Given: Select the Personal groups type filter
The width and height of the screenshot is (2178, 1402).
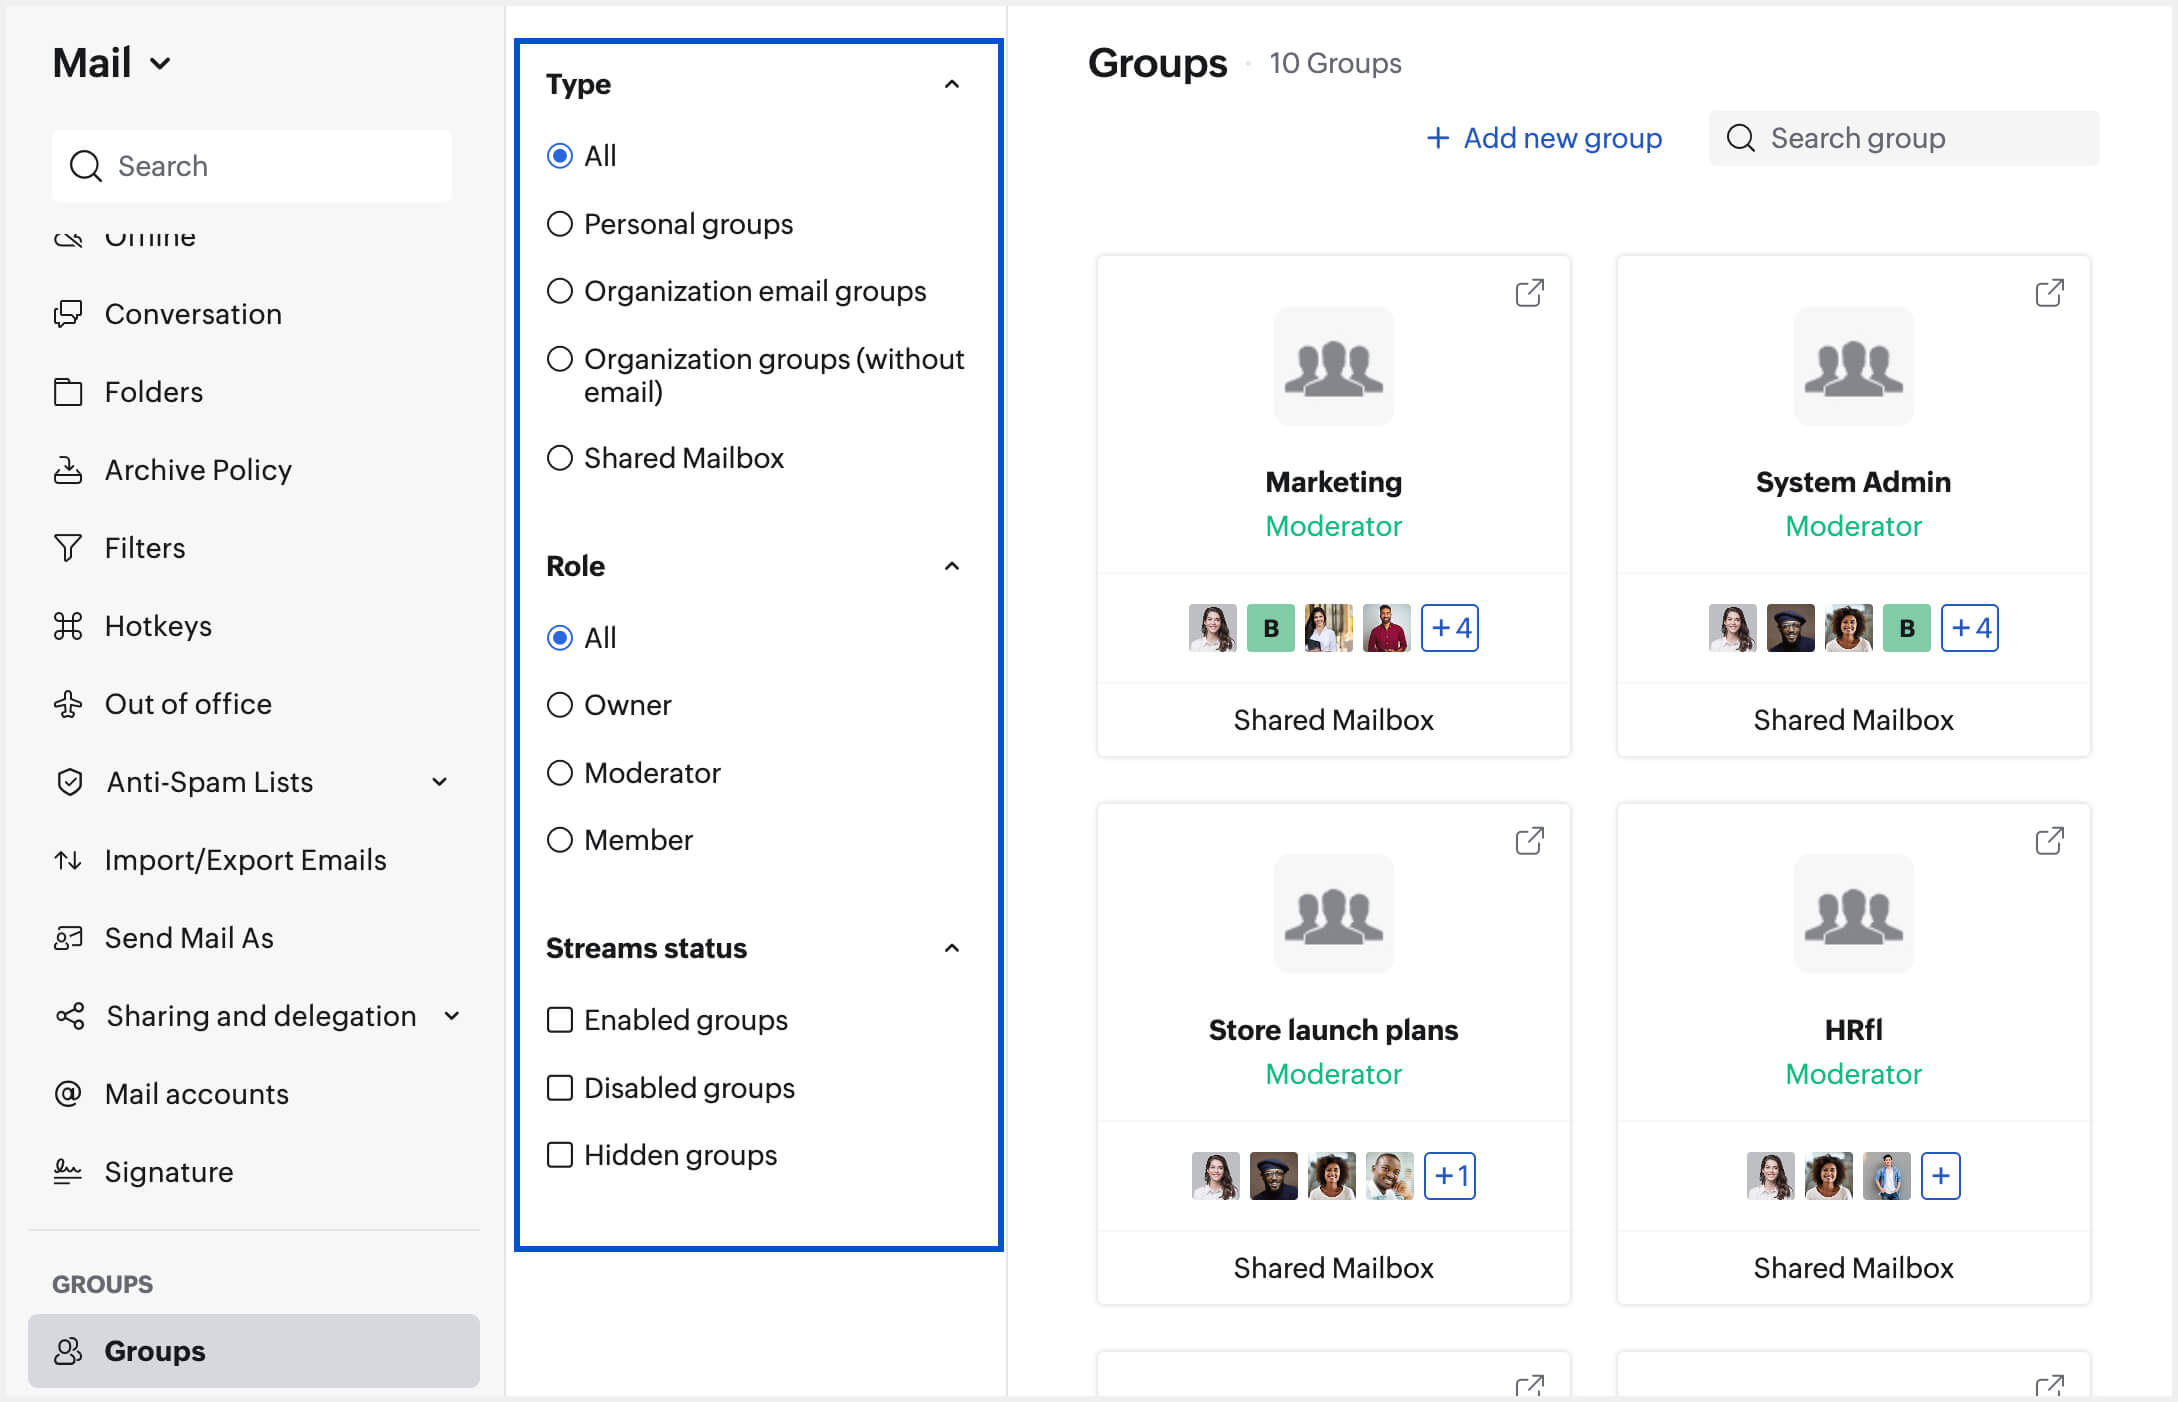Looking at the screenshot, I should (x=560, y=224).
